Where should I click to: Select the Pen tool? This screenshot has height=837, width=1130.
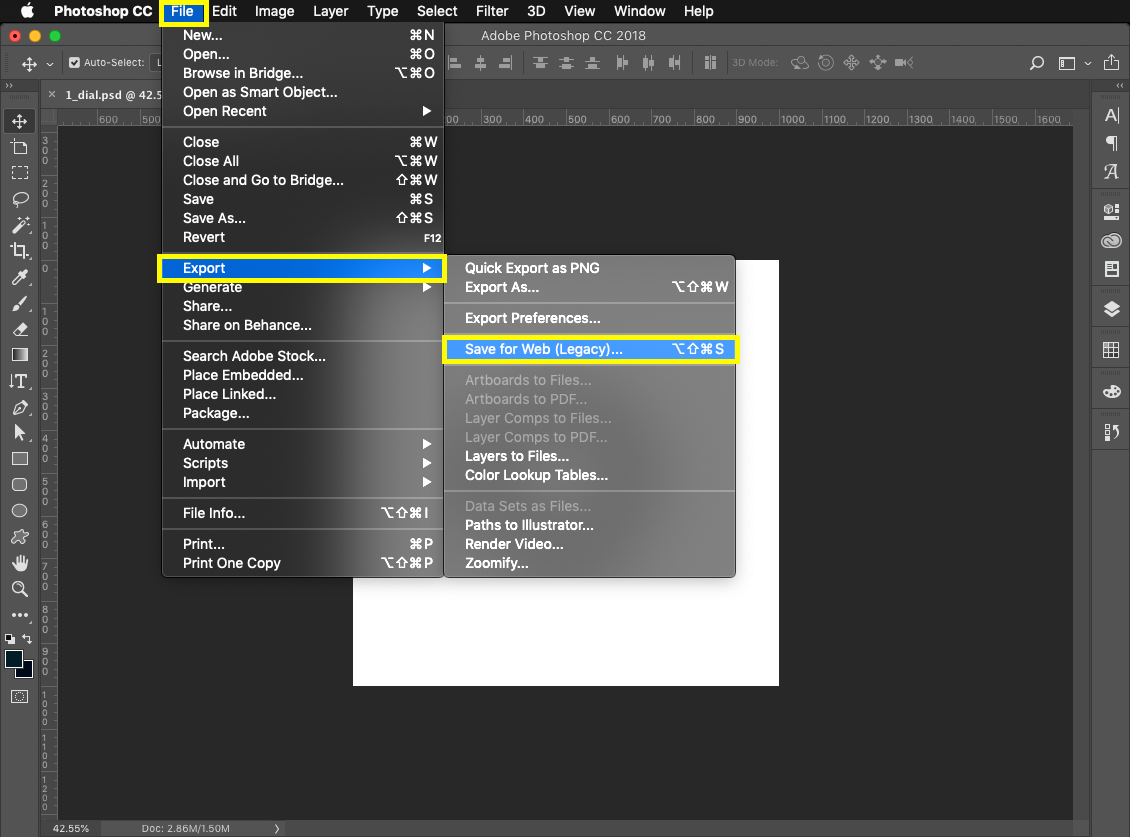19,407
